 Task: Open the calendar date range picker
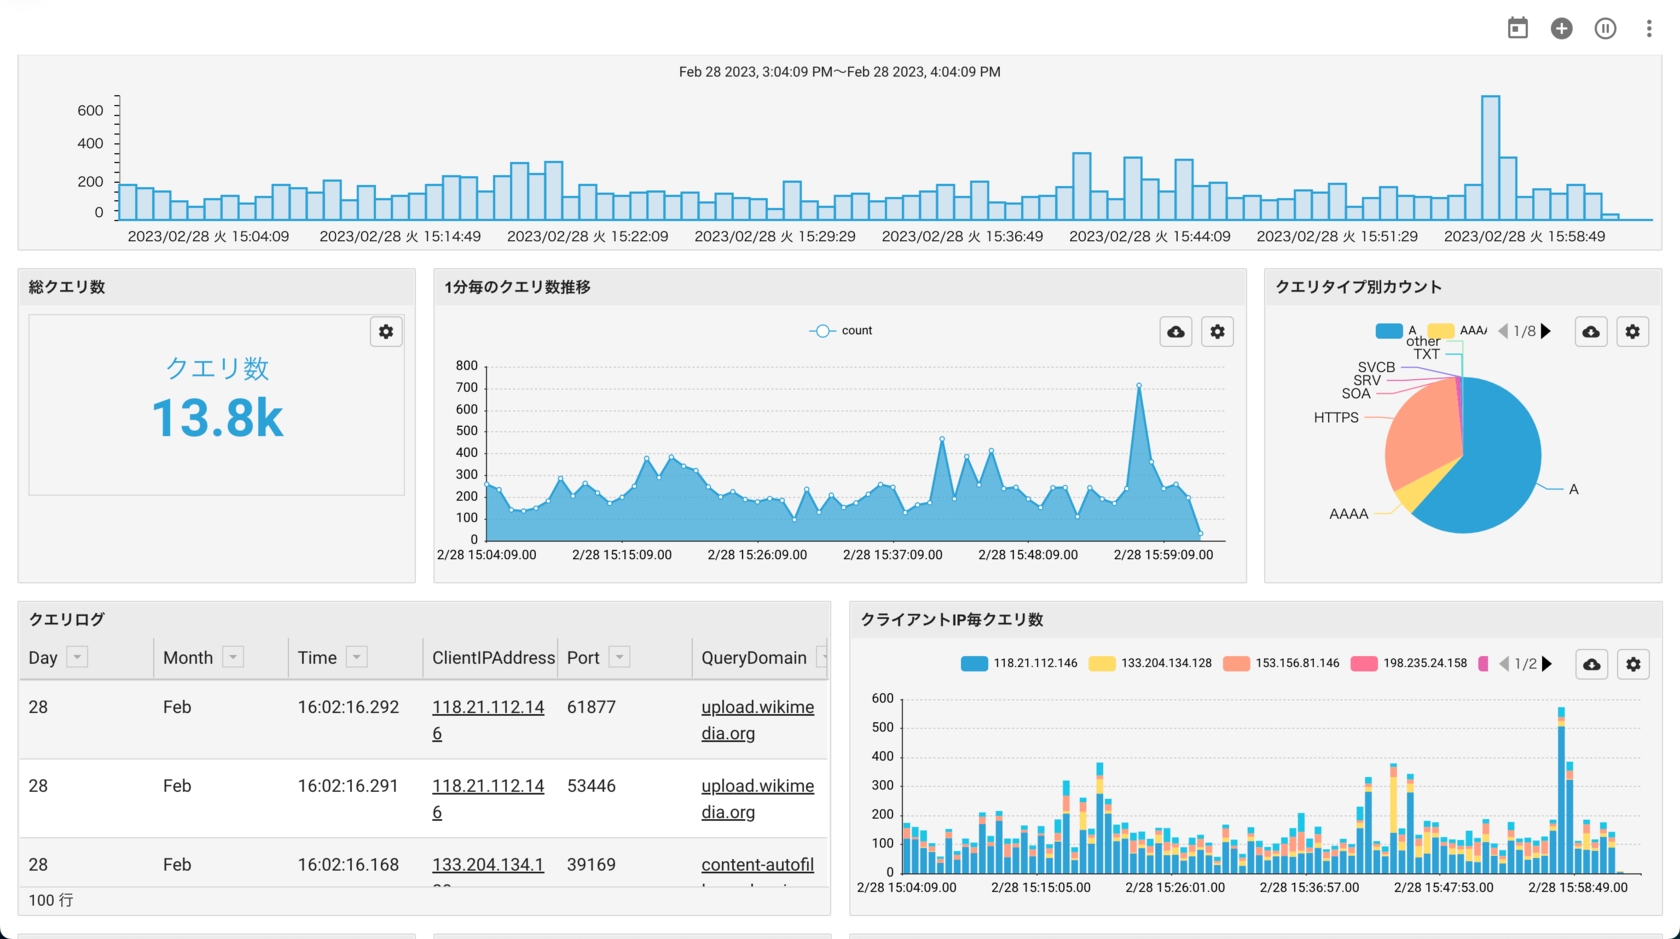click(1517, 28)
